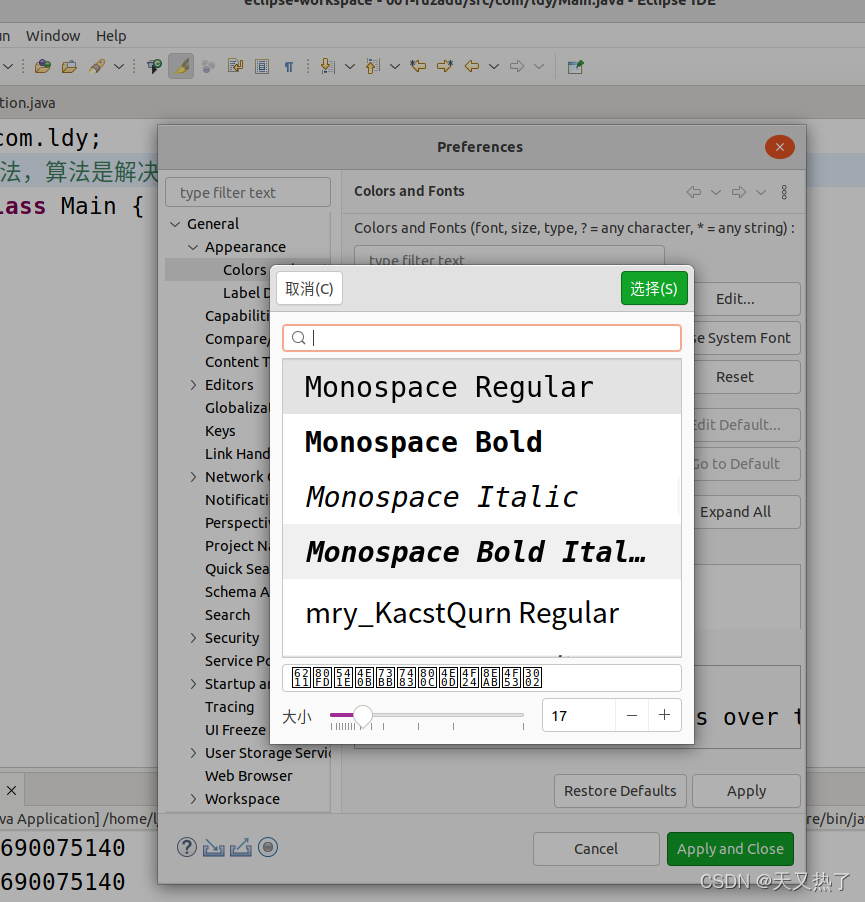Screen dimensions: 865x902
Task: Click the green 选择(S) select button
Action: (654, 288)
